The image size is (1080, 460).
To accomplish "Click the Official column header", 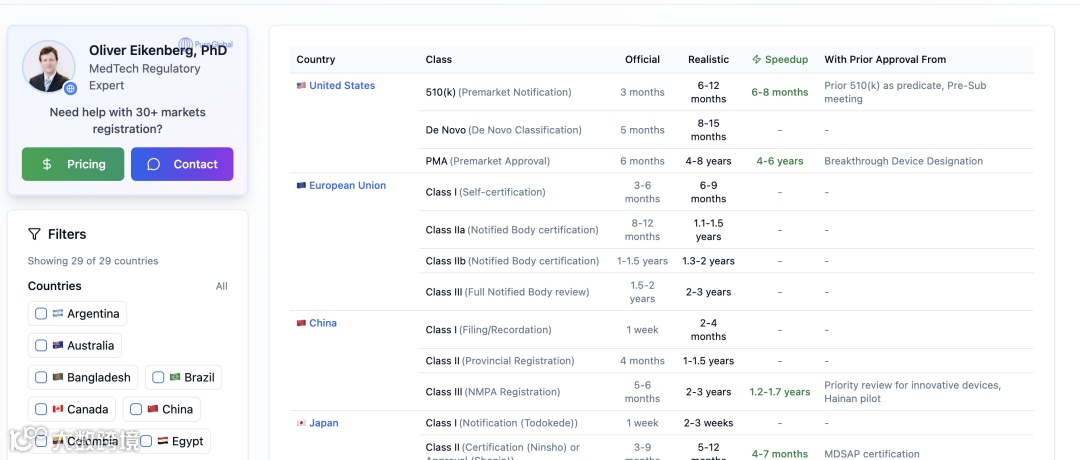I will pyautogui.click(x=642, y=60).
